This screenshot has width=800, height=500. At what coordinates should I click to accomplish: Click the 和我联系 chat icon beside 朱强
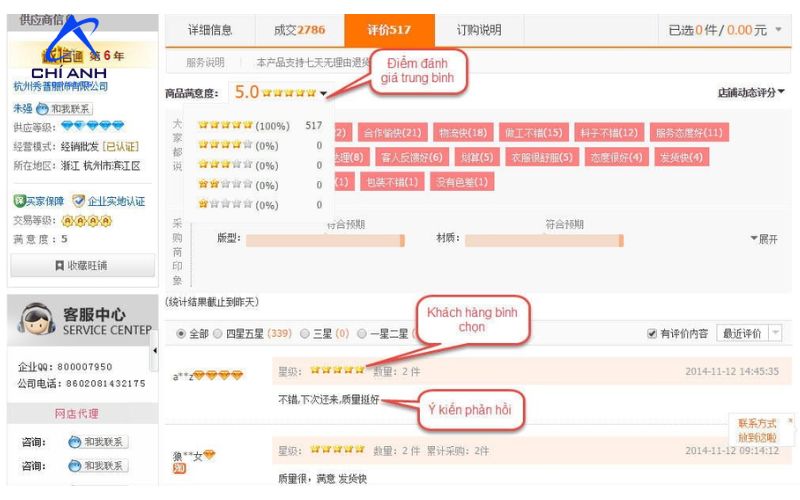pos(42,109)
